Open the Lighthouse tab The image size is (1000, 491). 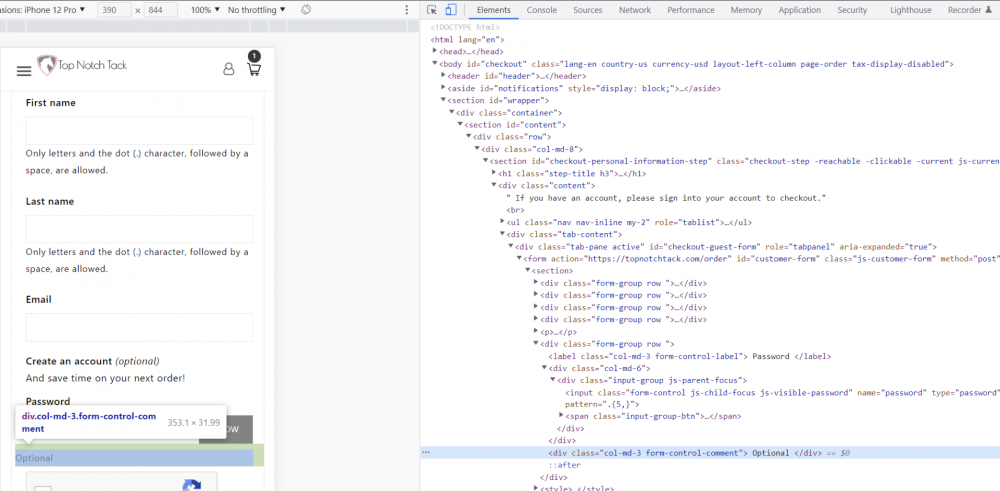pyautogui.click(x=910, y=10)
